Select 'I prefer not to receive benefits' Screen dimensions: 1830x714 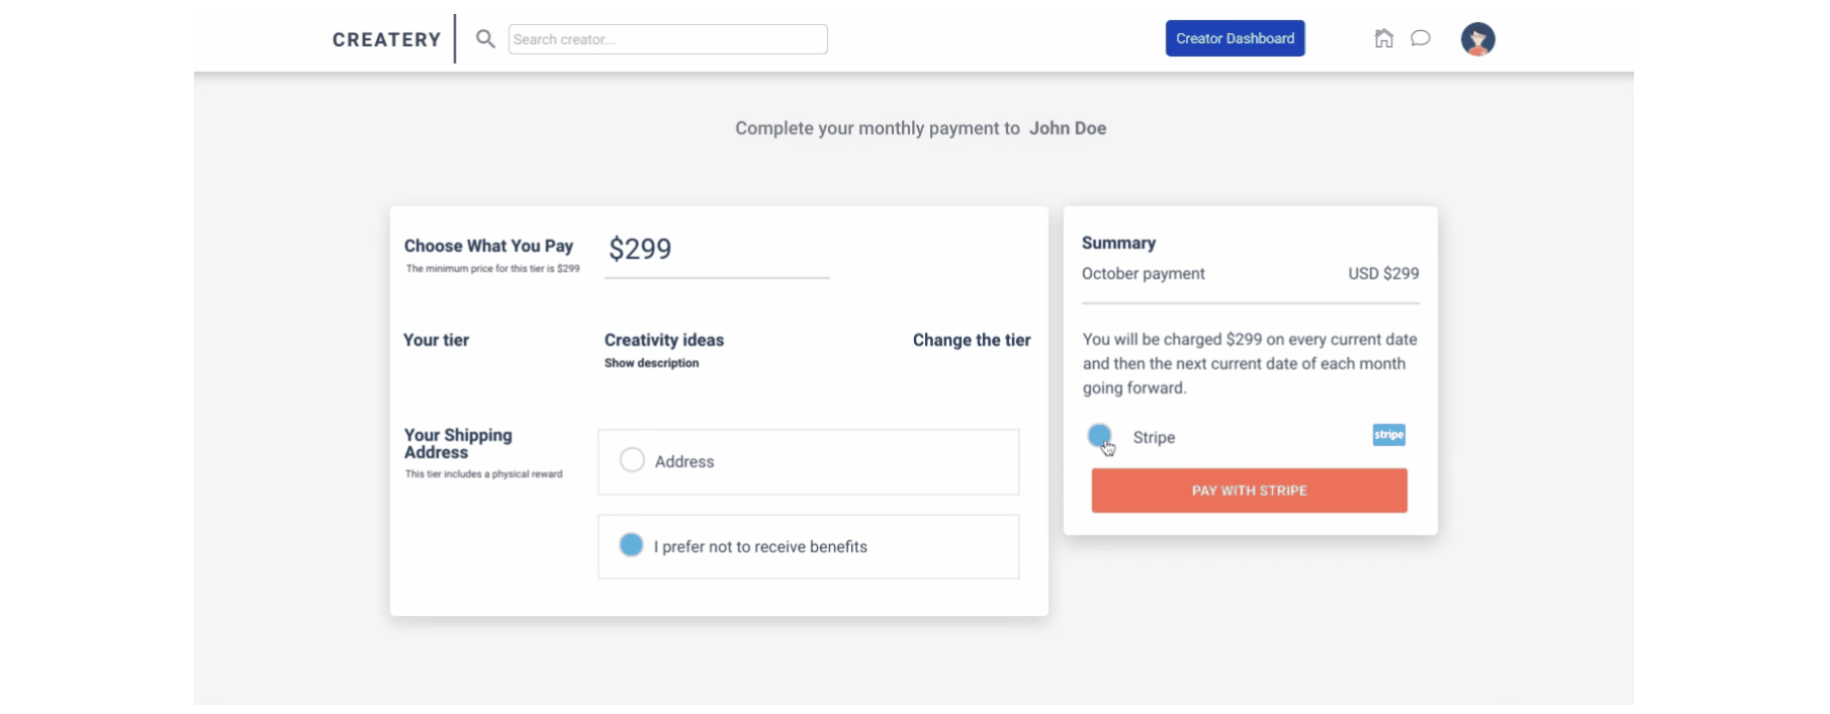[631, 545]
